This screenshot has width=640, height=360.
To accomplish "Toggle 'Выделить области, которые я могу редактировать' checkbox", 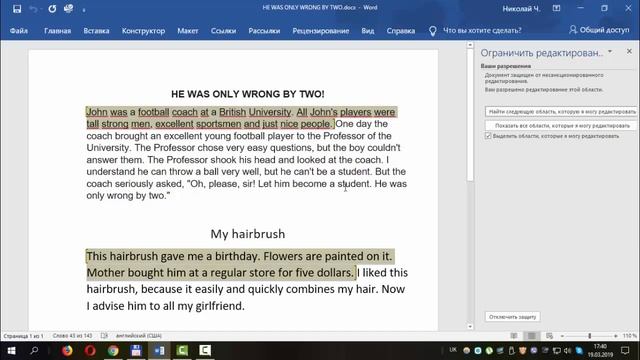I will [488, 136].
